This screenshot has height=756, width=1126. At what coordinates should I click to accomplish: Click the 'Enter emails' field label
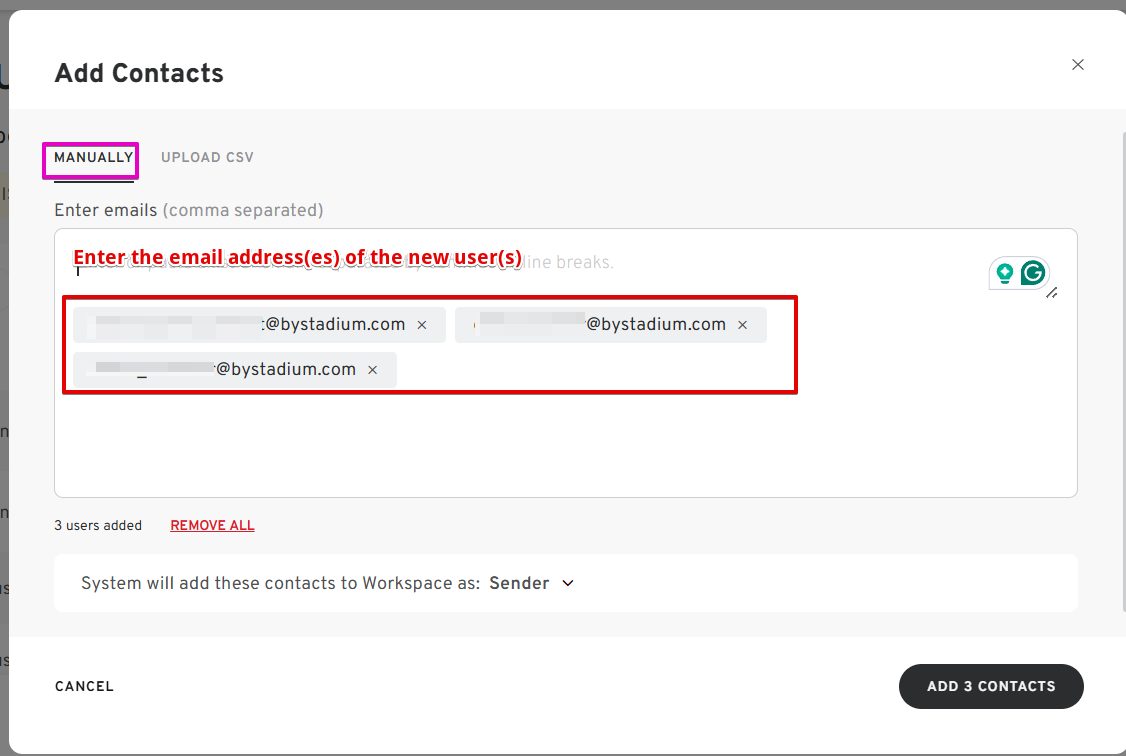105,210
